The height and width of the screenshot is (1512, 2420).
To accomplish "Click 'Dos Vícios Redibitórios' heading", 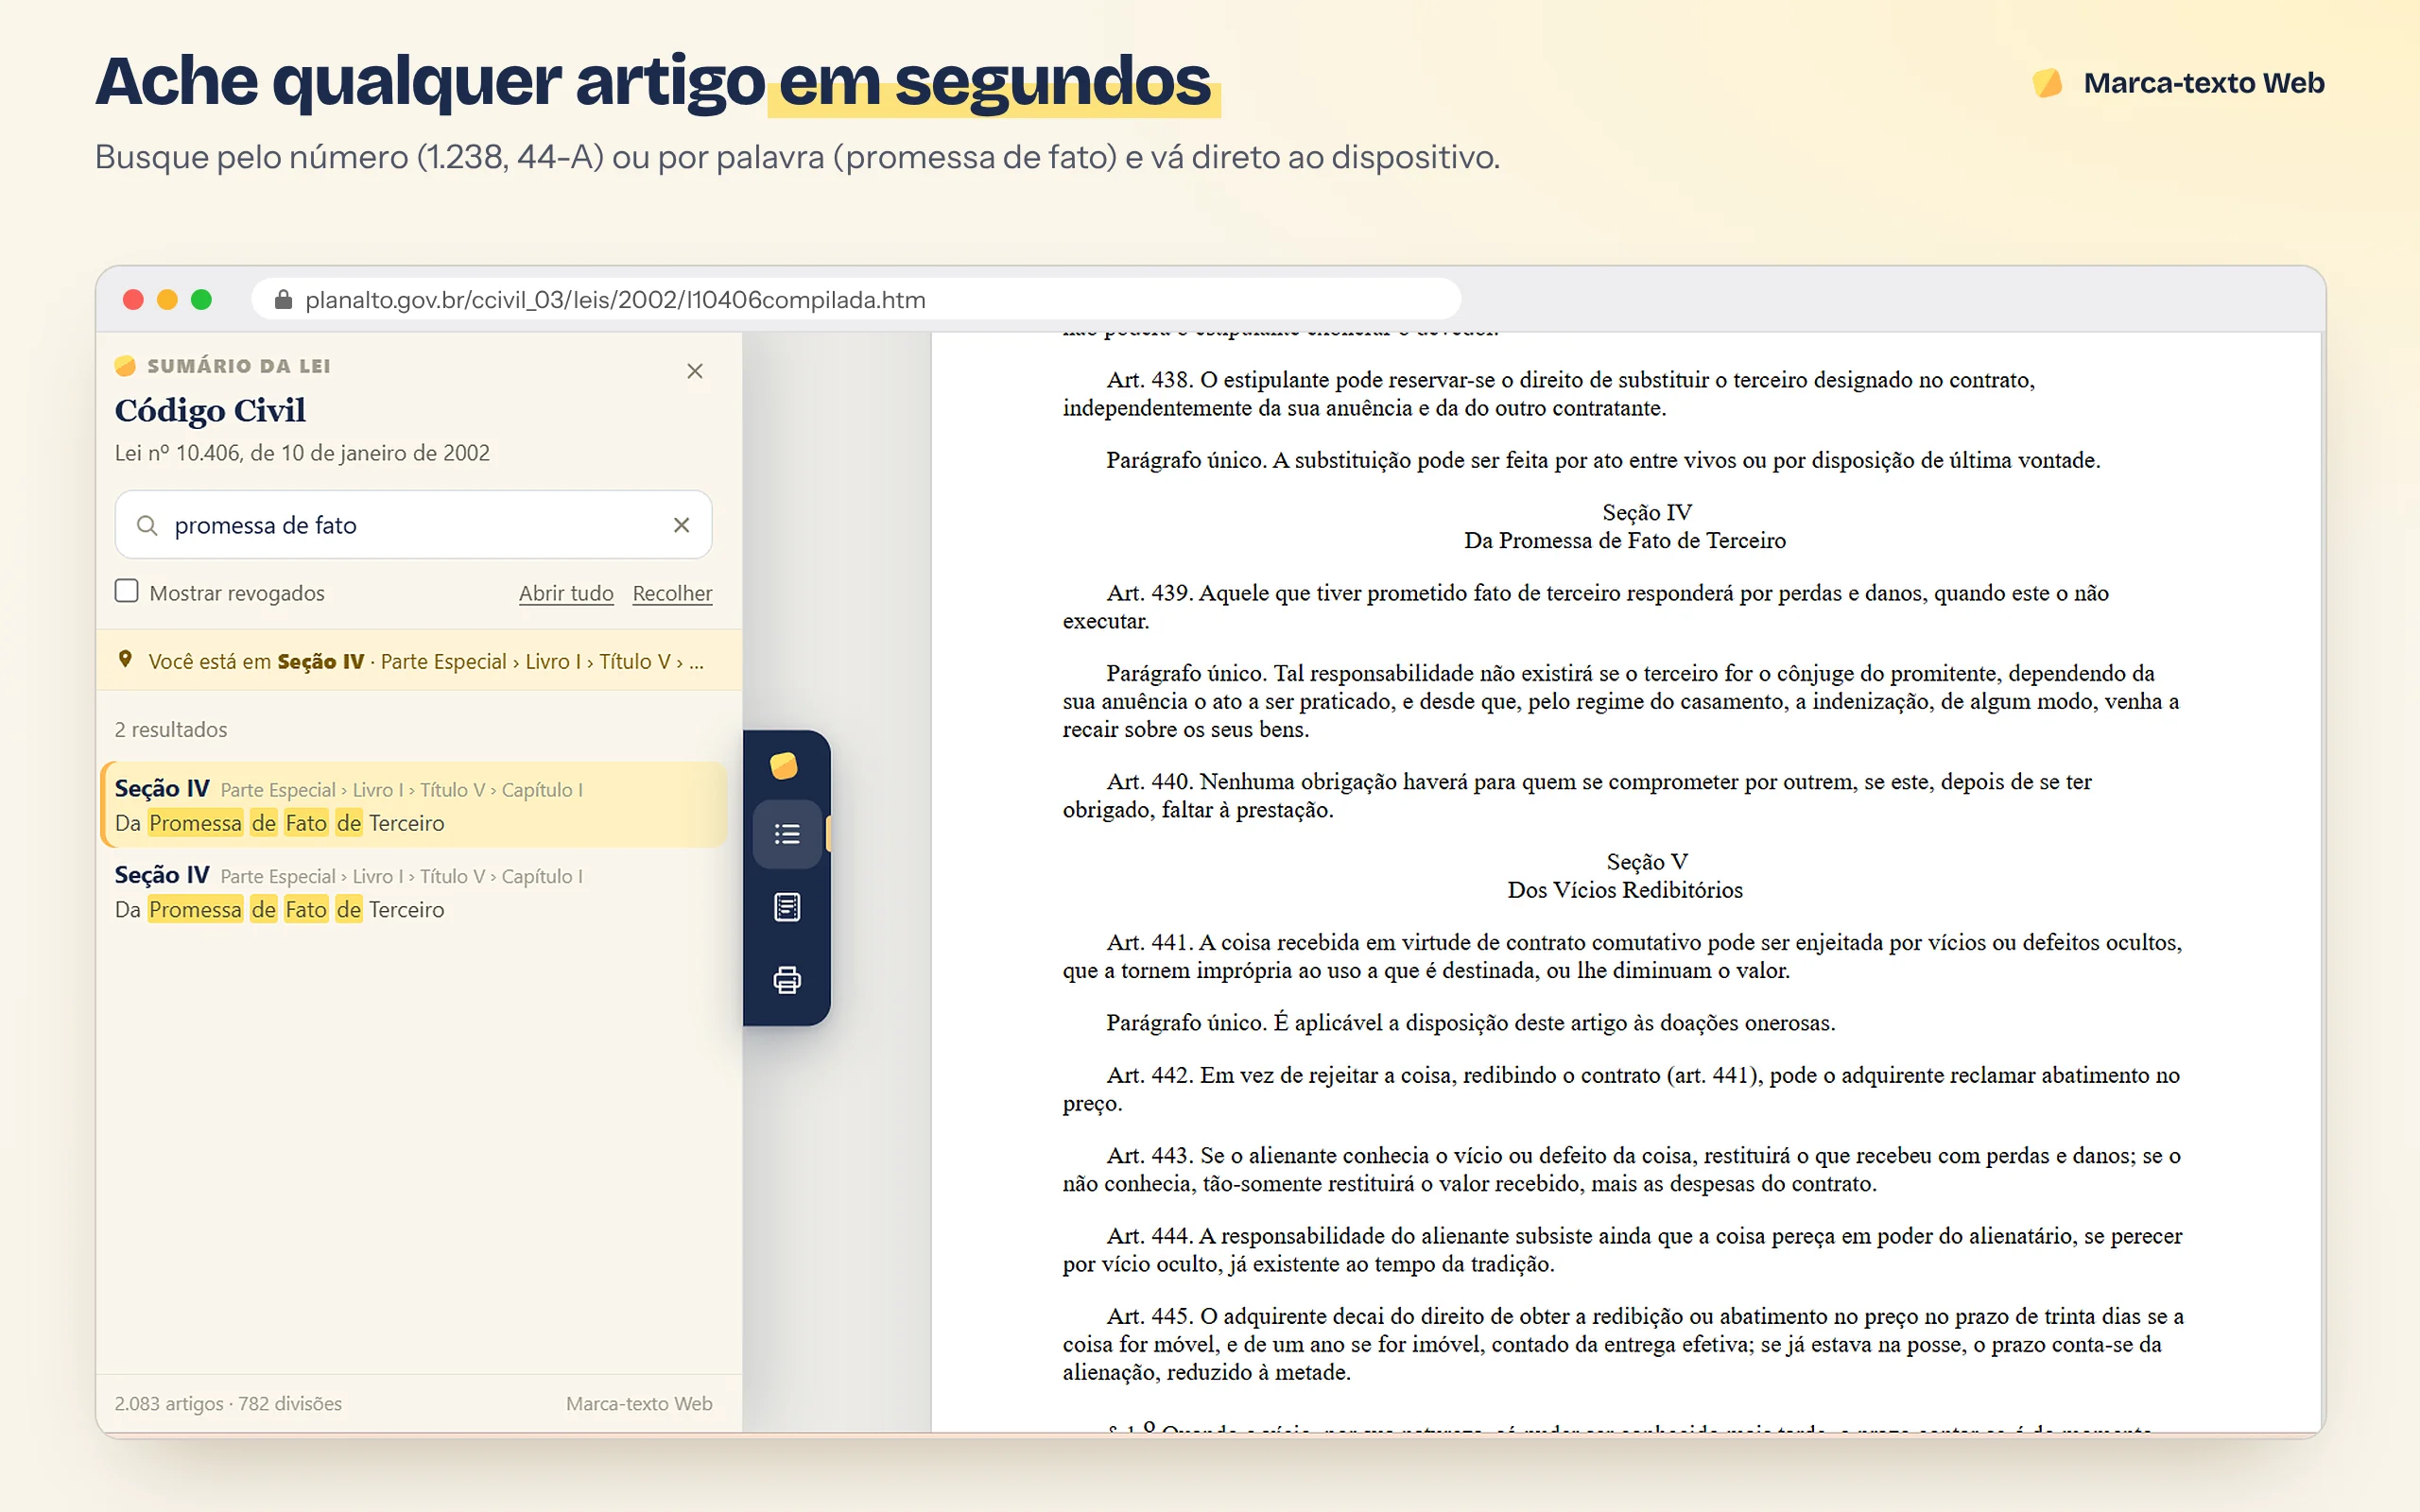I will pyautogui.click(x=1625, y=890).
